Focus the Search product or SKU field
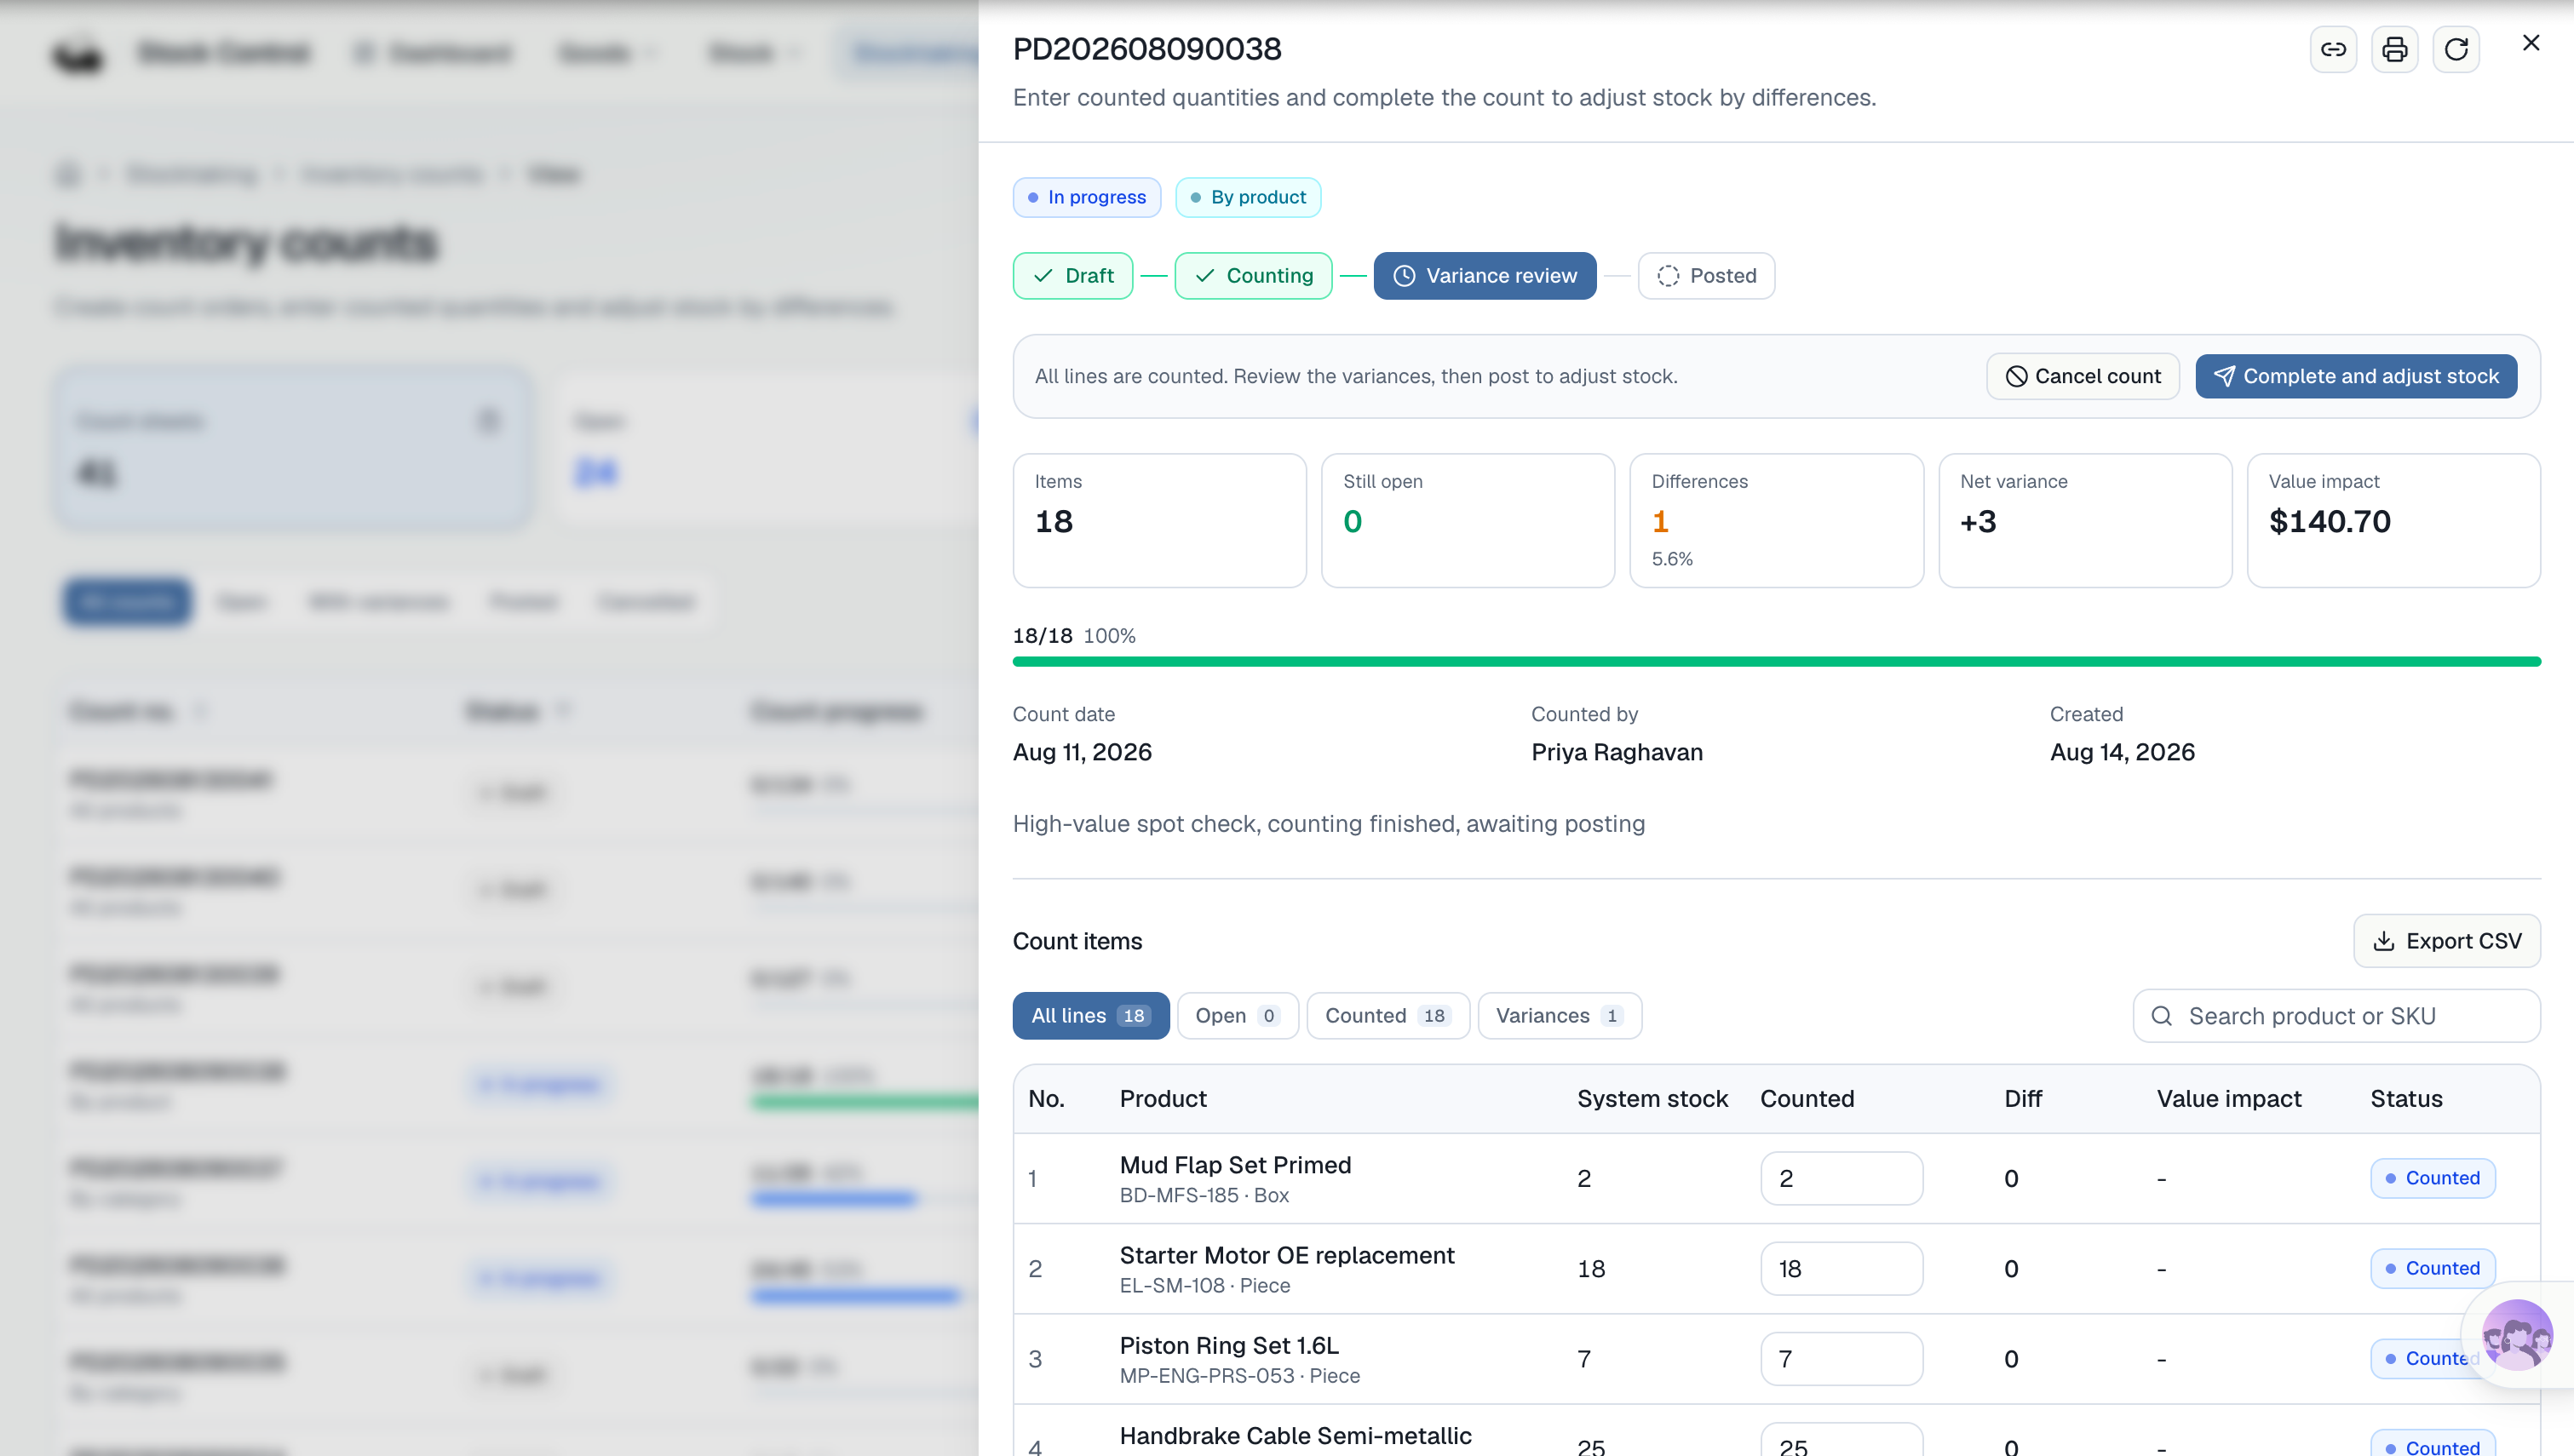The image size is (2574, 1456). (2336, 1016)
